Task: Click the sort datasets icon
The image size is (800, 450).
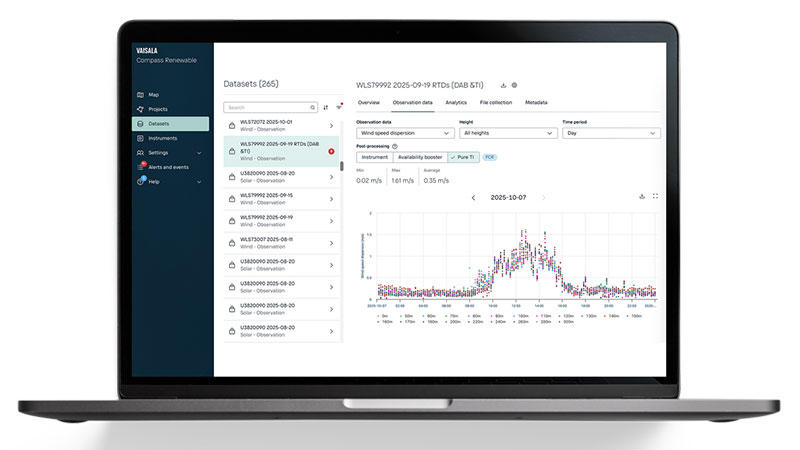Action: tap(325, 107)
